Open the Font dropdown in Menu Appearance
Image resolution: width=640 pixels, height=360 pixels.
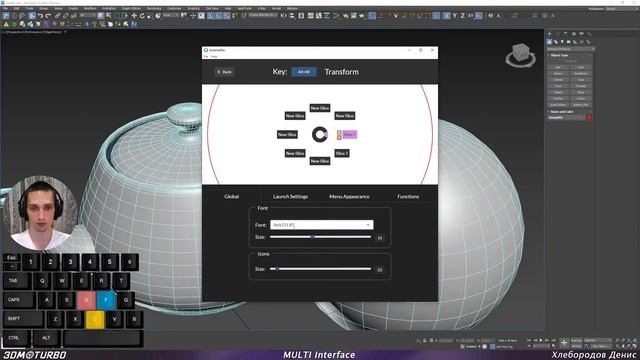click(x=321, y=224)
